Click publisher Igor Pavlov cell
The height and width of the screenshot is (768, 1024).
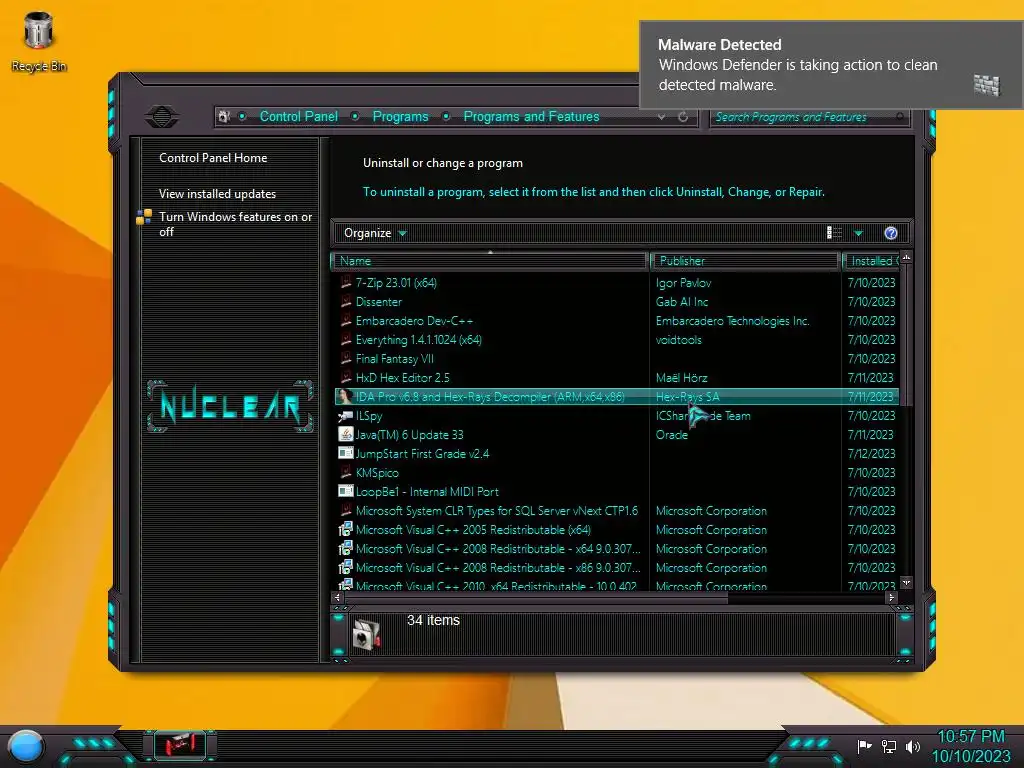[x=683, y=283]
